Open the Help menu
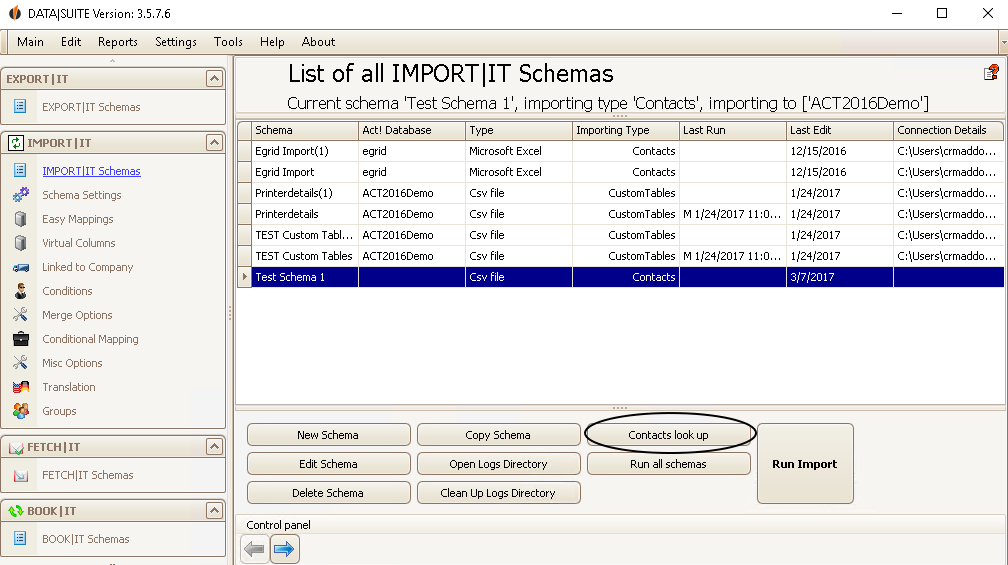Viewport: 1008px width, 565px height. coord(272,42)
